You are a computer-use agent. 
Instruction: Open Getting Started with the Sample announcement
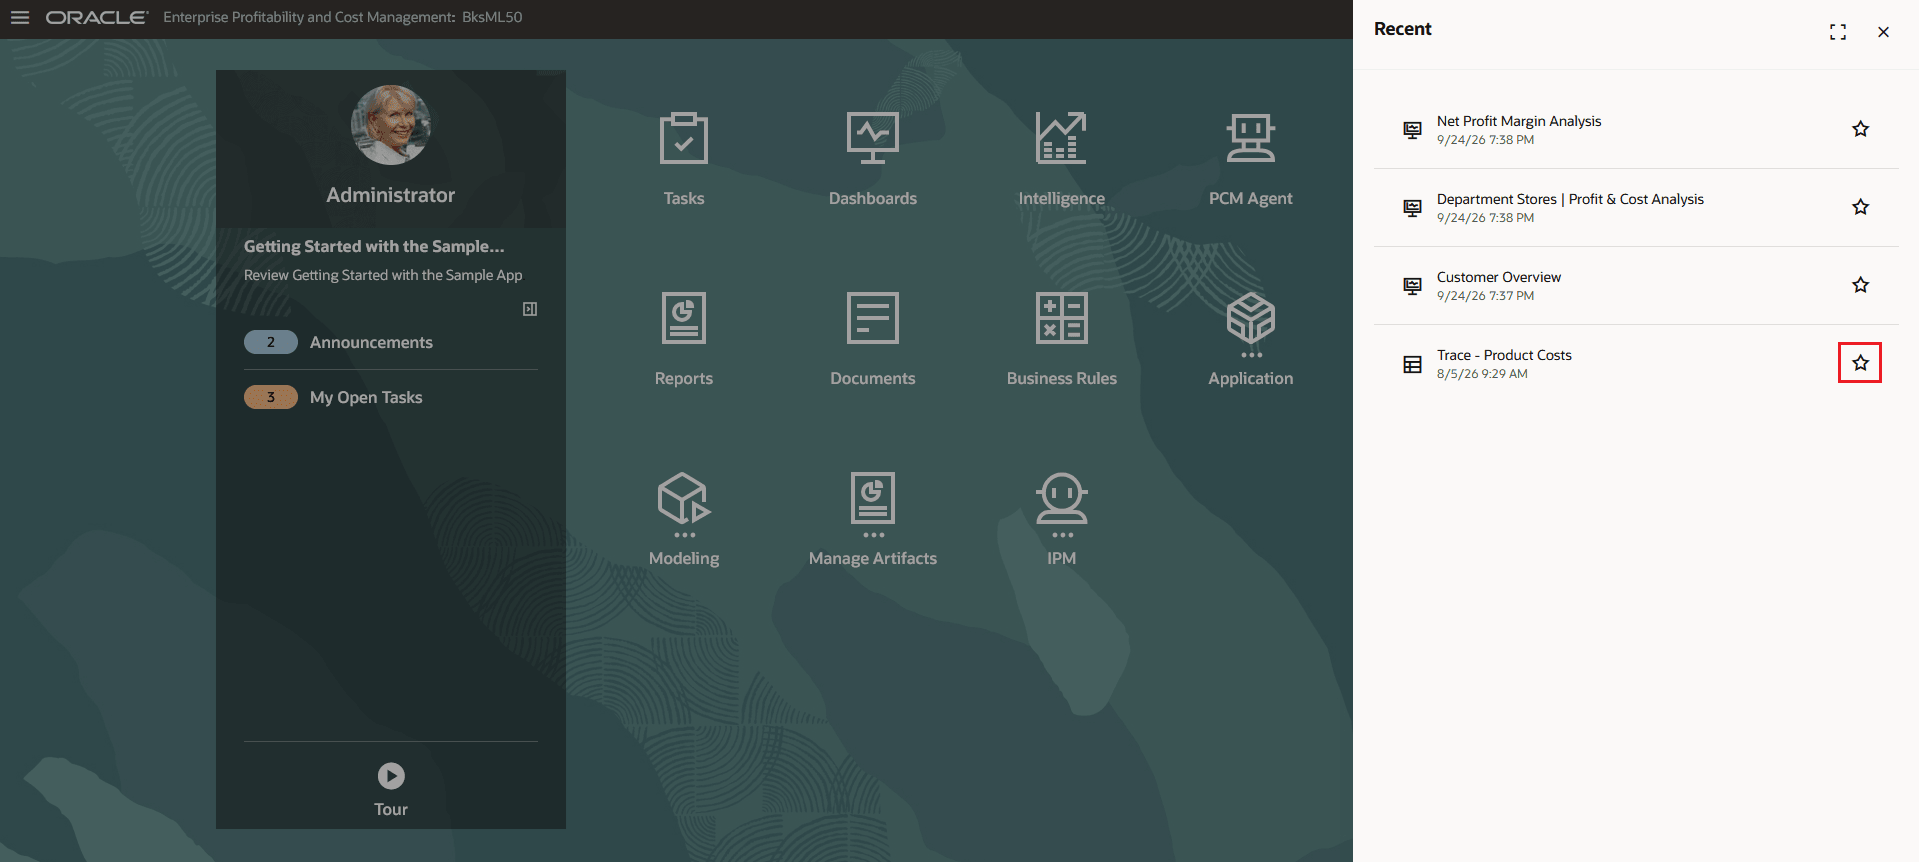tap(374, 246)
